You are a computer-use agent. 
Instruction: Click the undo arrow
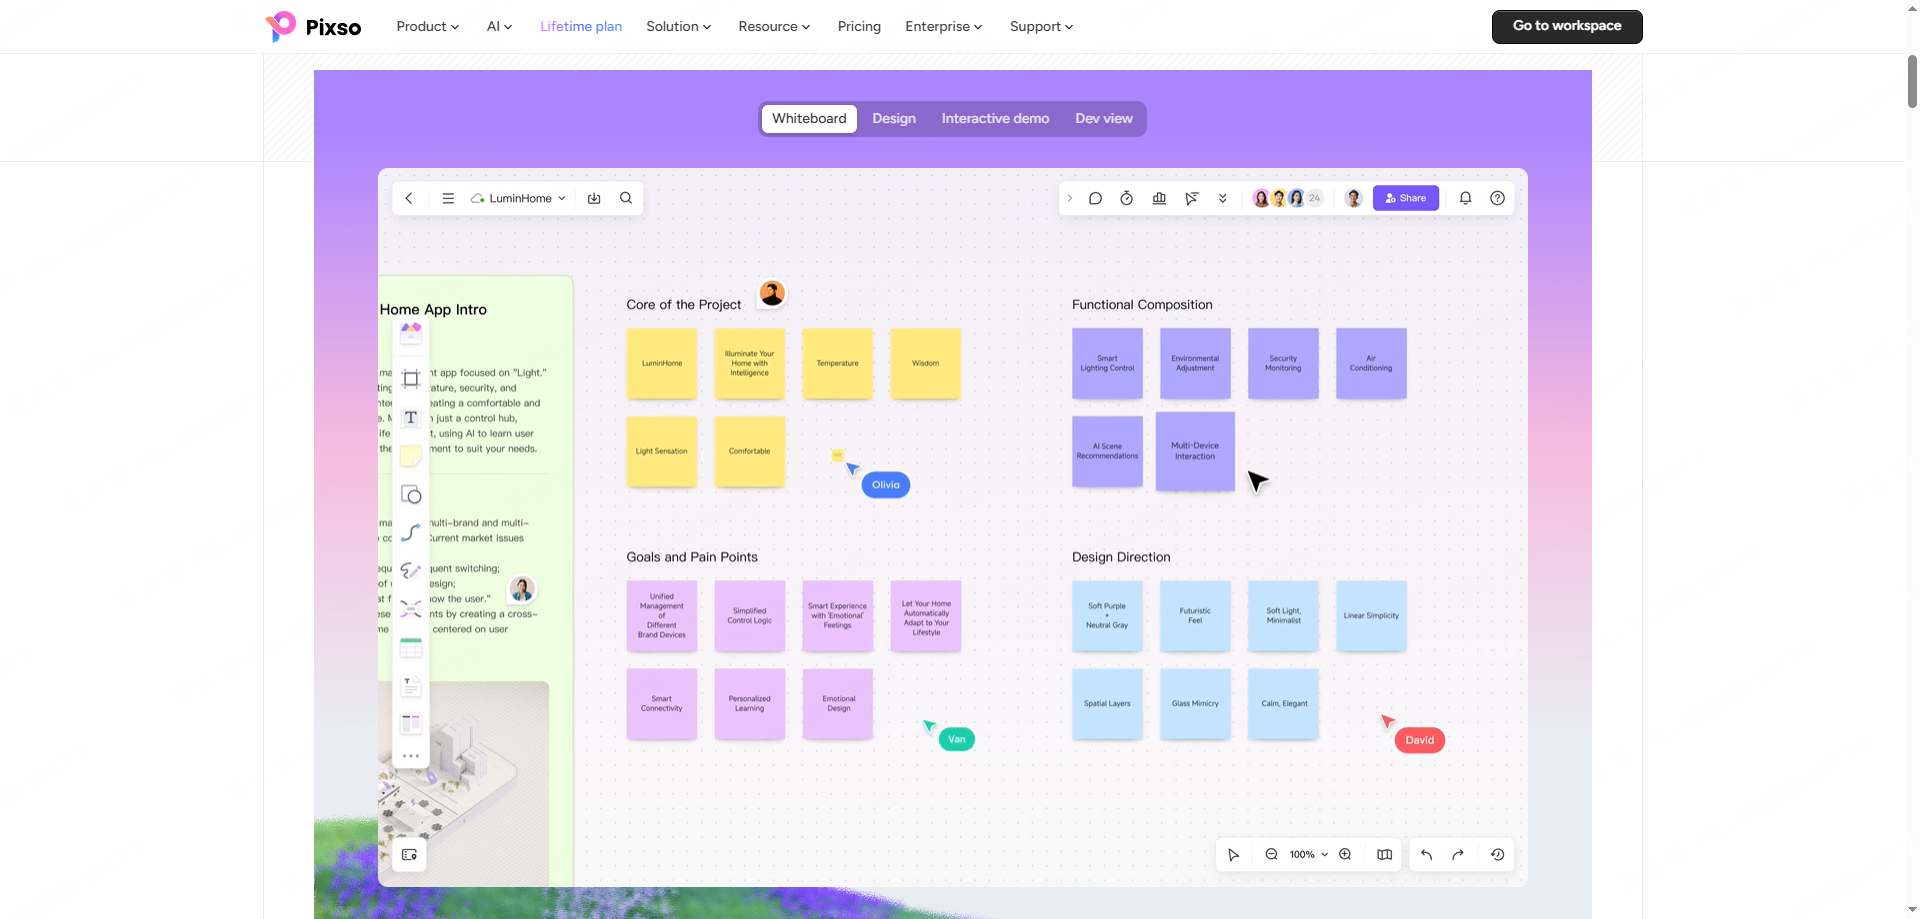pos(1427,855)
